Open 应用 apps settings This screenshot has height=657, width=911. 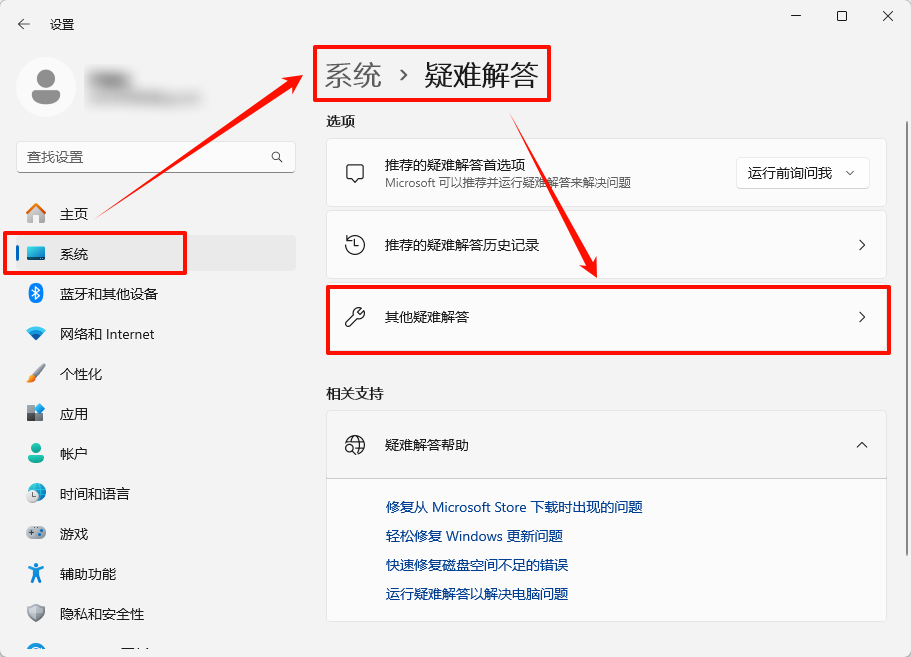point(73,414)
